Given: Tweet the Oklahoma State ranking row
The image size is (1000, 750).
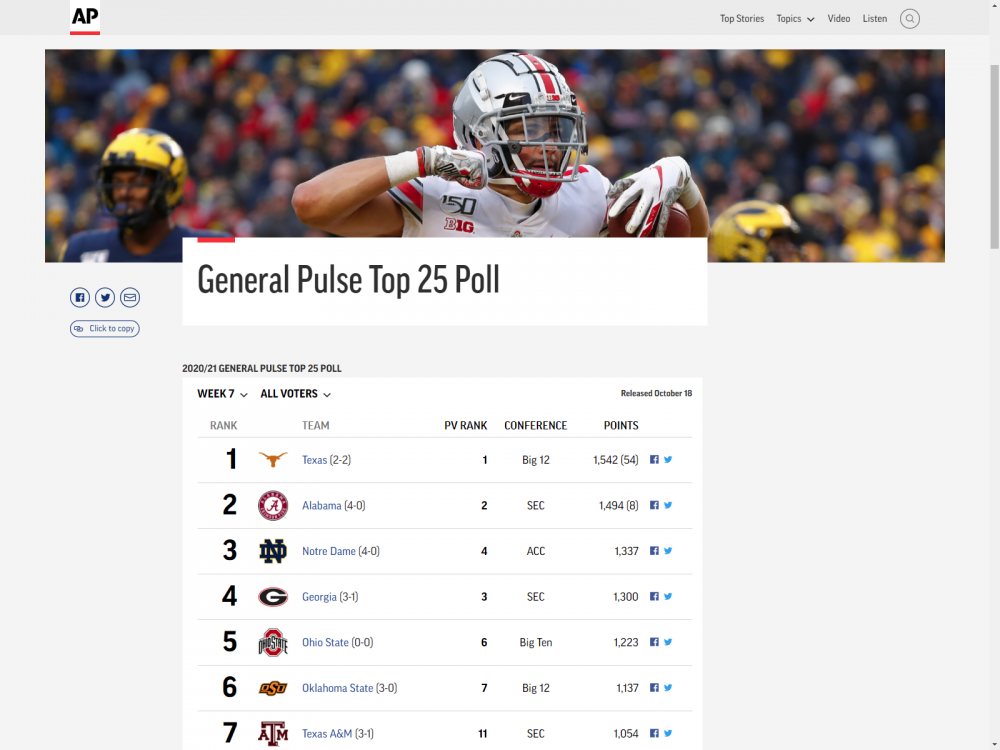Looking at the screenshot, I should pyautogui.click(x=668, y=688).
